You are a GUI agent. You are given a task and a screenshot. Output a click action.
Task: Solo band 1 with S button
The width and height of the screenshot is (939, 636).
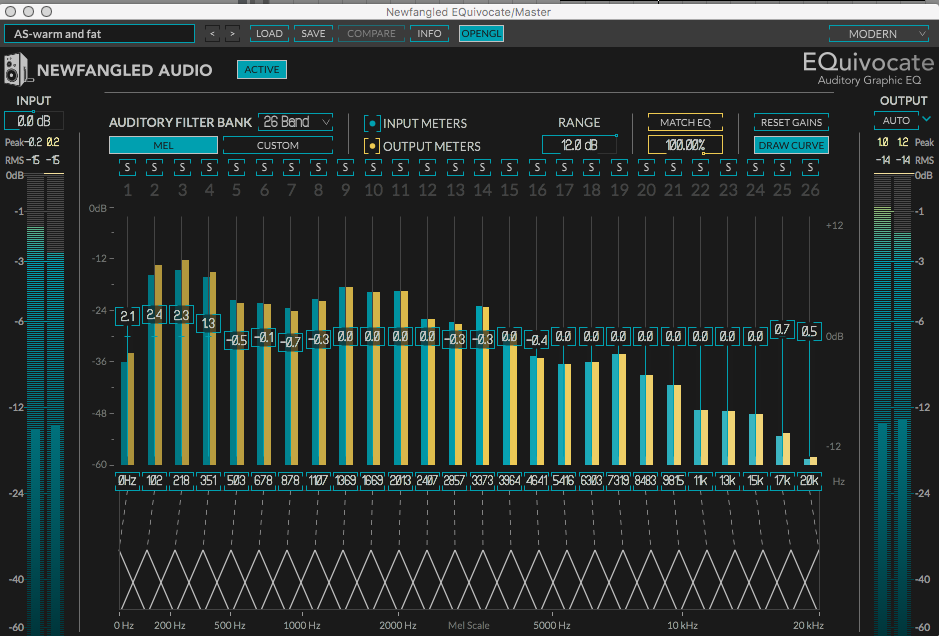[127, 168]
